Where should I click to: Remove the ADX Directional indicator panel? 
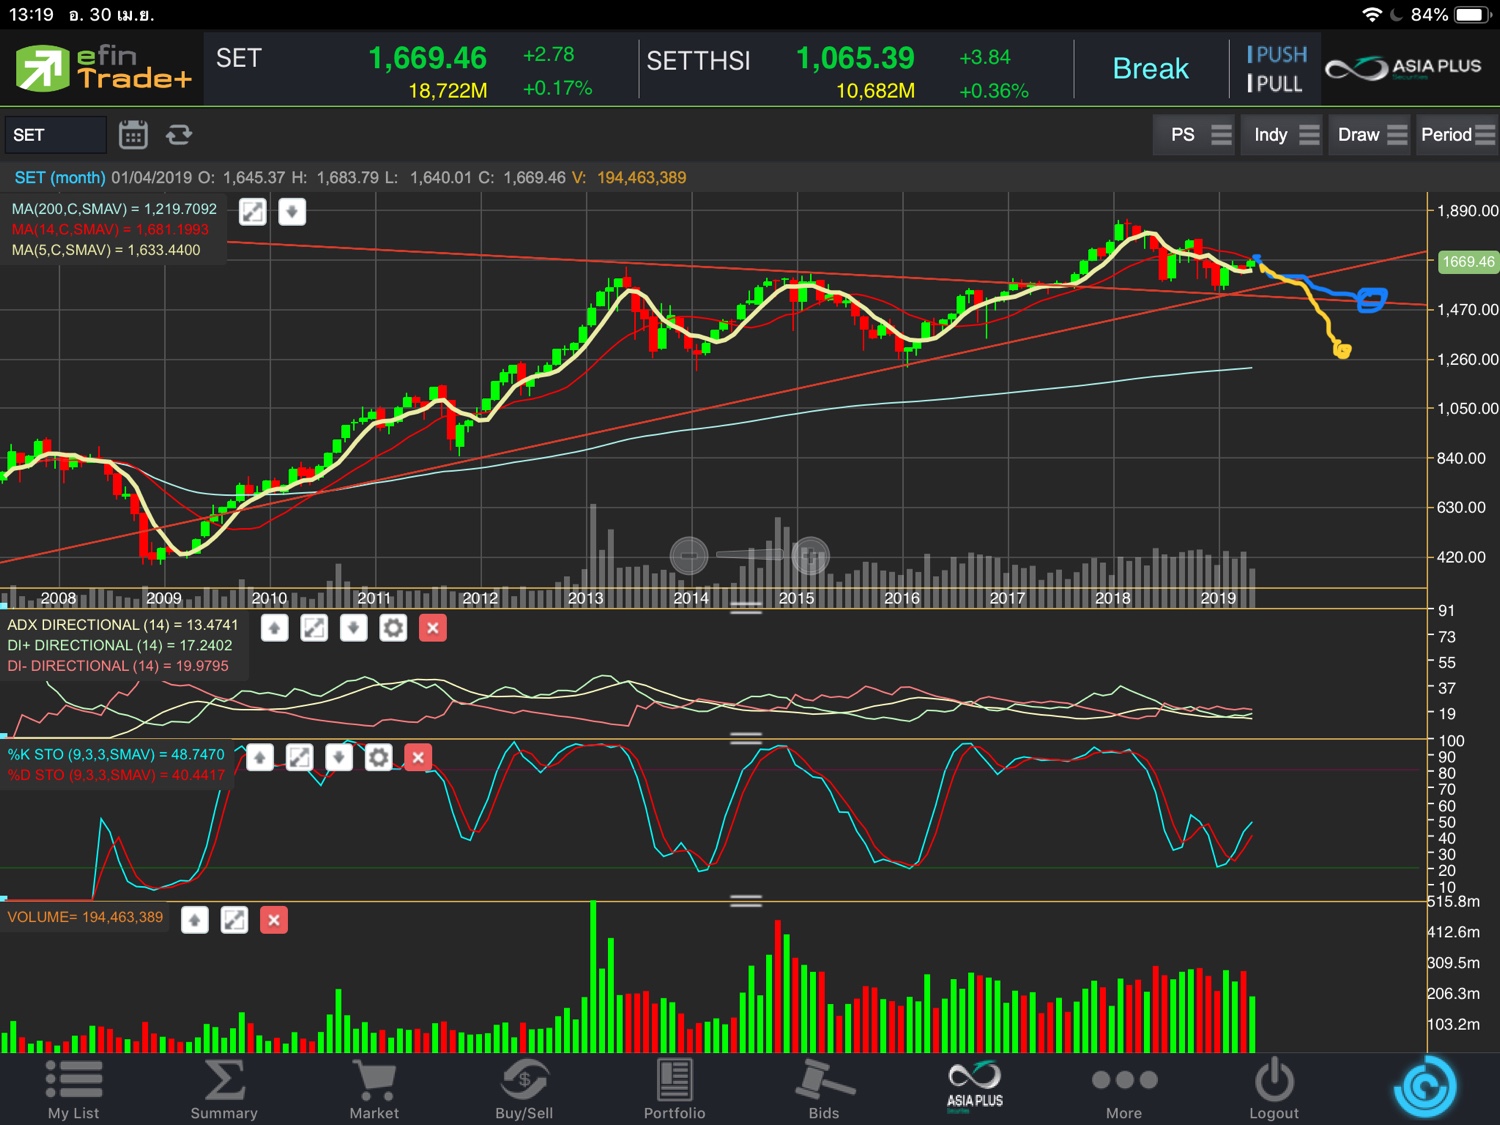[433, 628]
